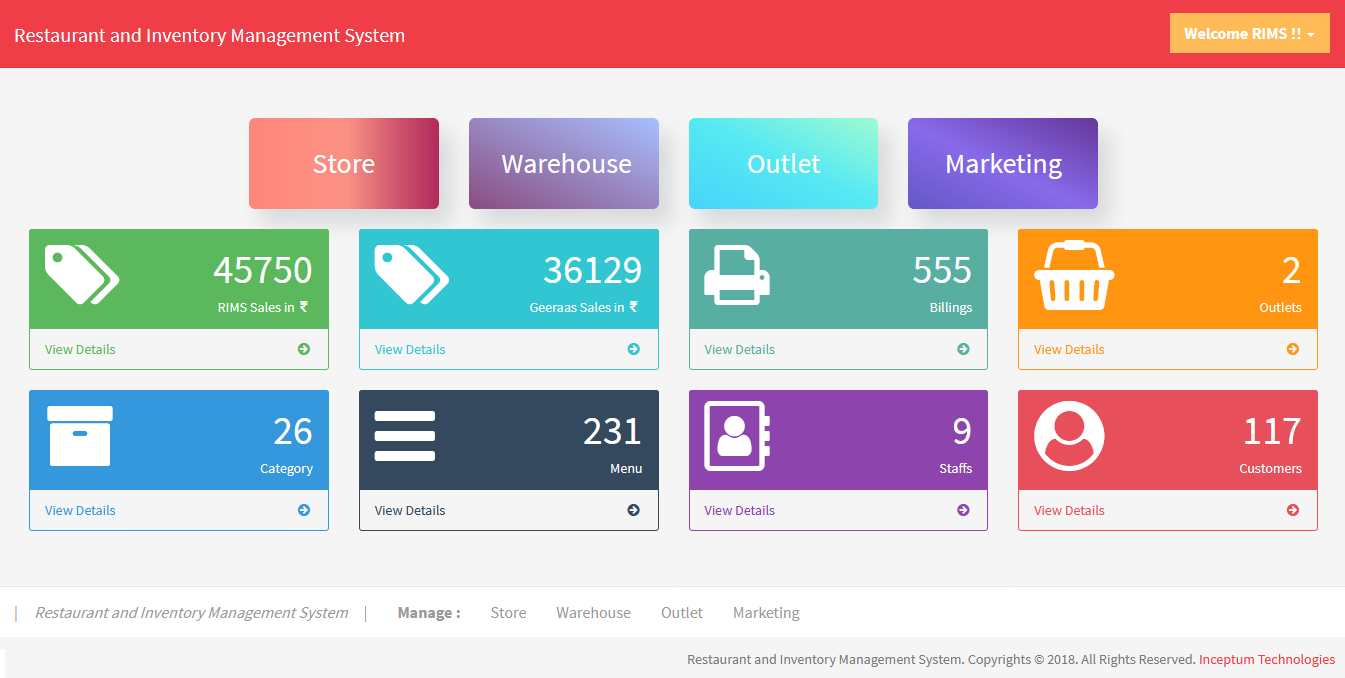
Task: Open the Store module tile
Action: [x=344, y=164]
